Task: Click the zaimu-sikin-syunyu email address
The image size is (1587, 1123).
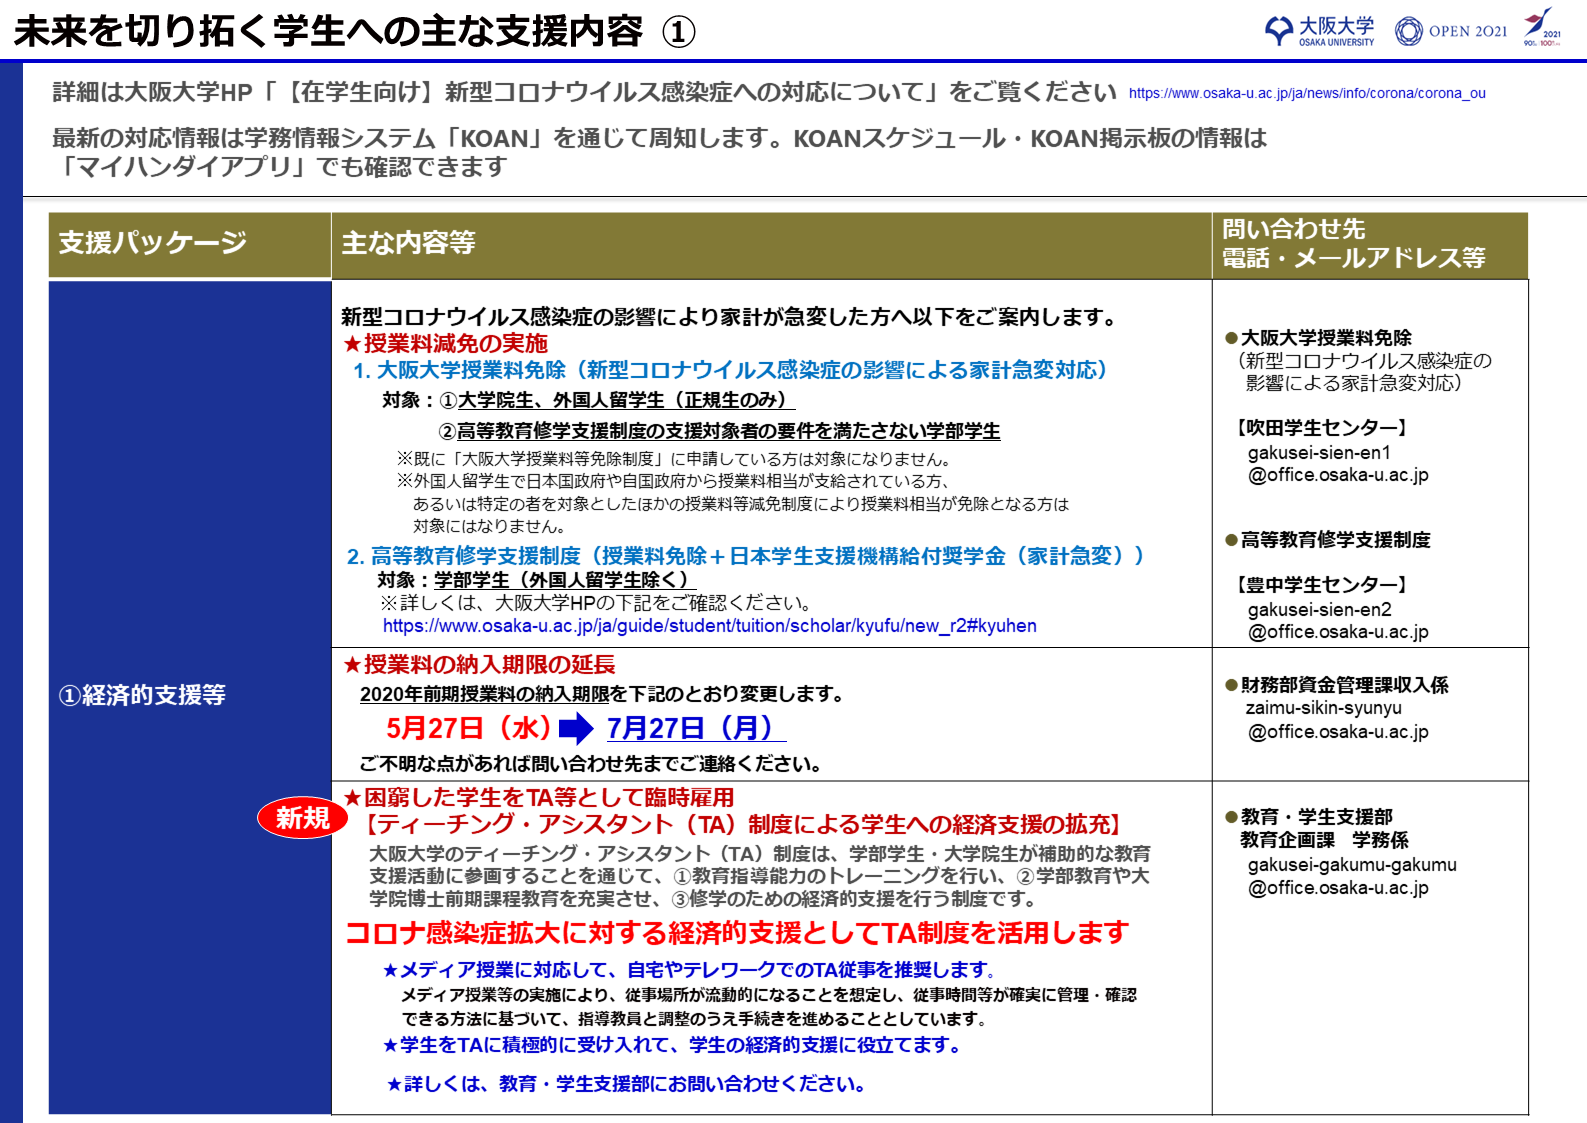Action: (1337, 720)
